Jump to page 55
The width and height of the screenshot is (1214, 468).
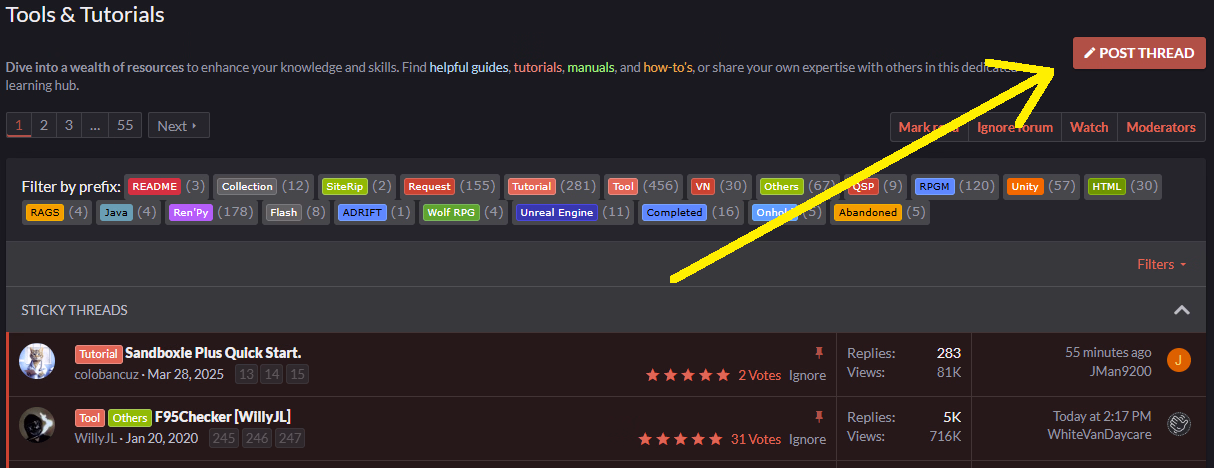(125, 126)
